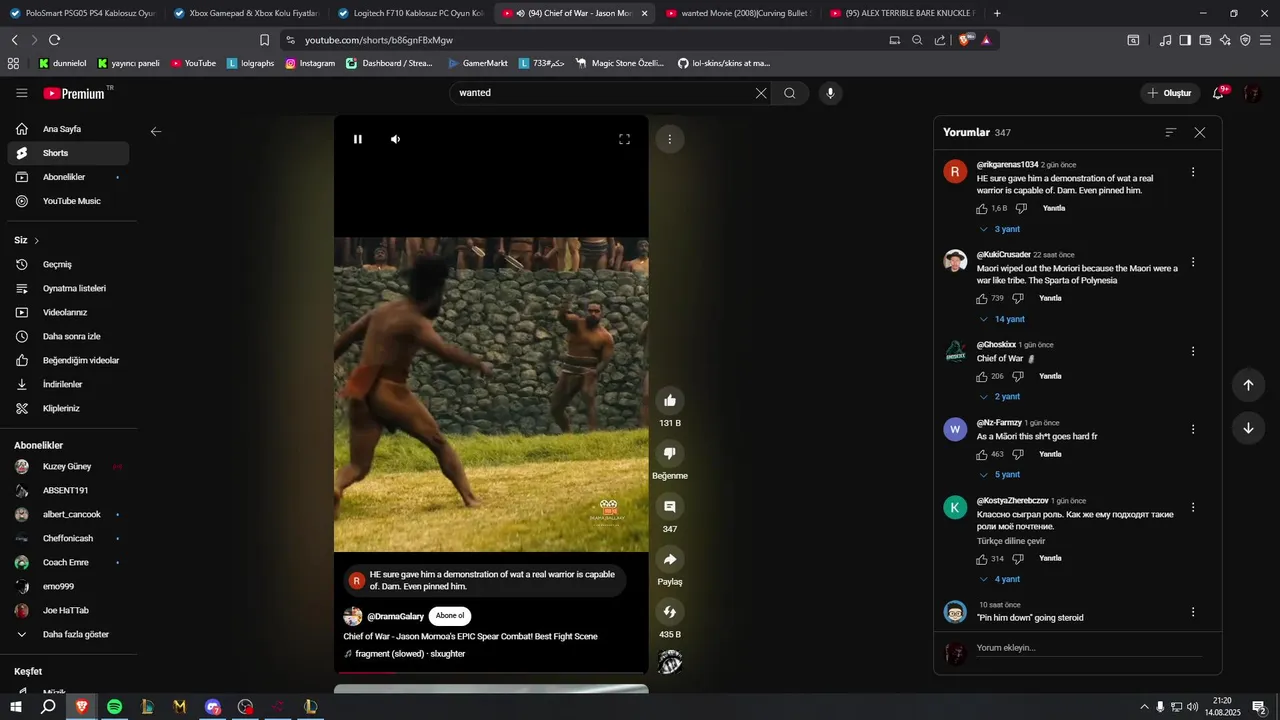Image resolution: width=1280 pixels, height=720 pixels.
Task: Dislike the Short (Beğenme)
Action: tap(670, 453)
